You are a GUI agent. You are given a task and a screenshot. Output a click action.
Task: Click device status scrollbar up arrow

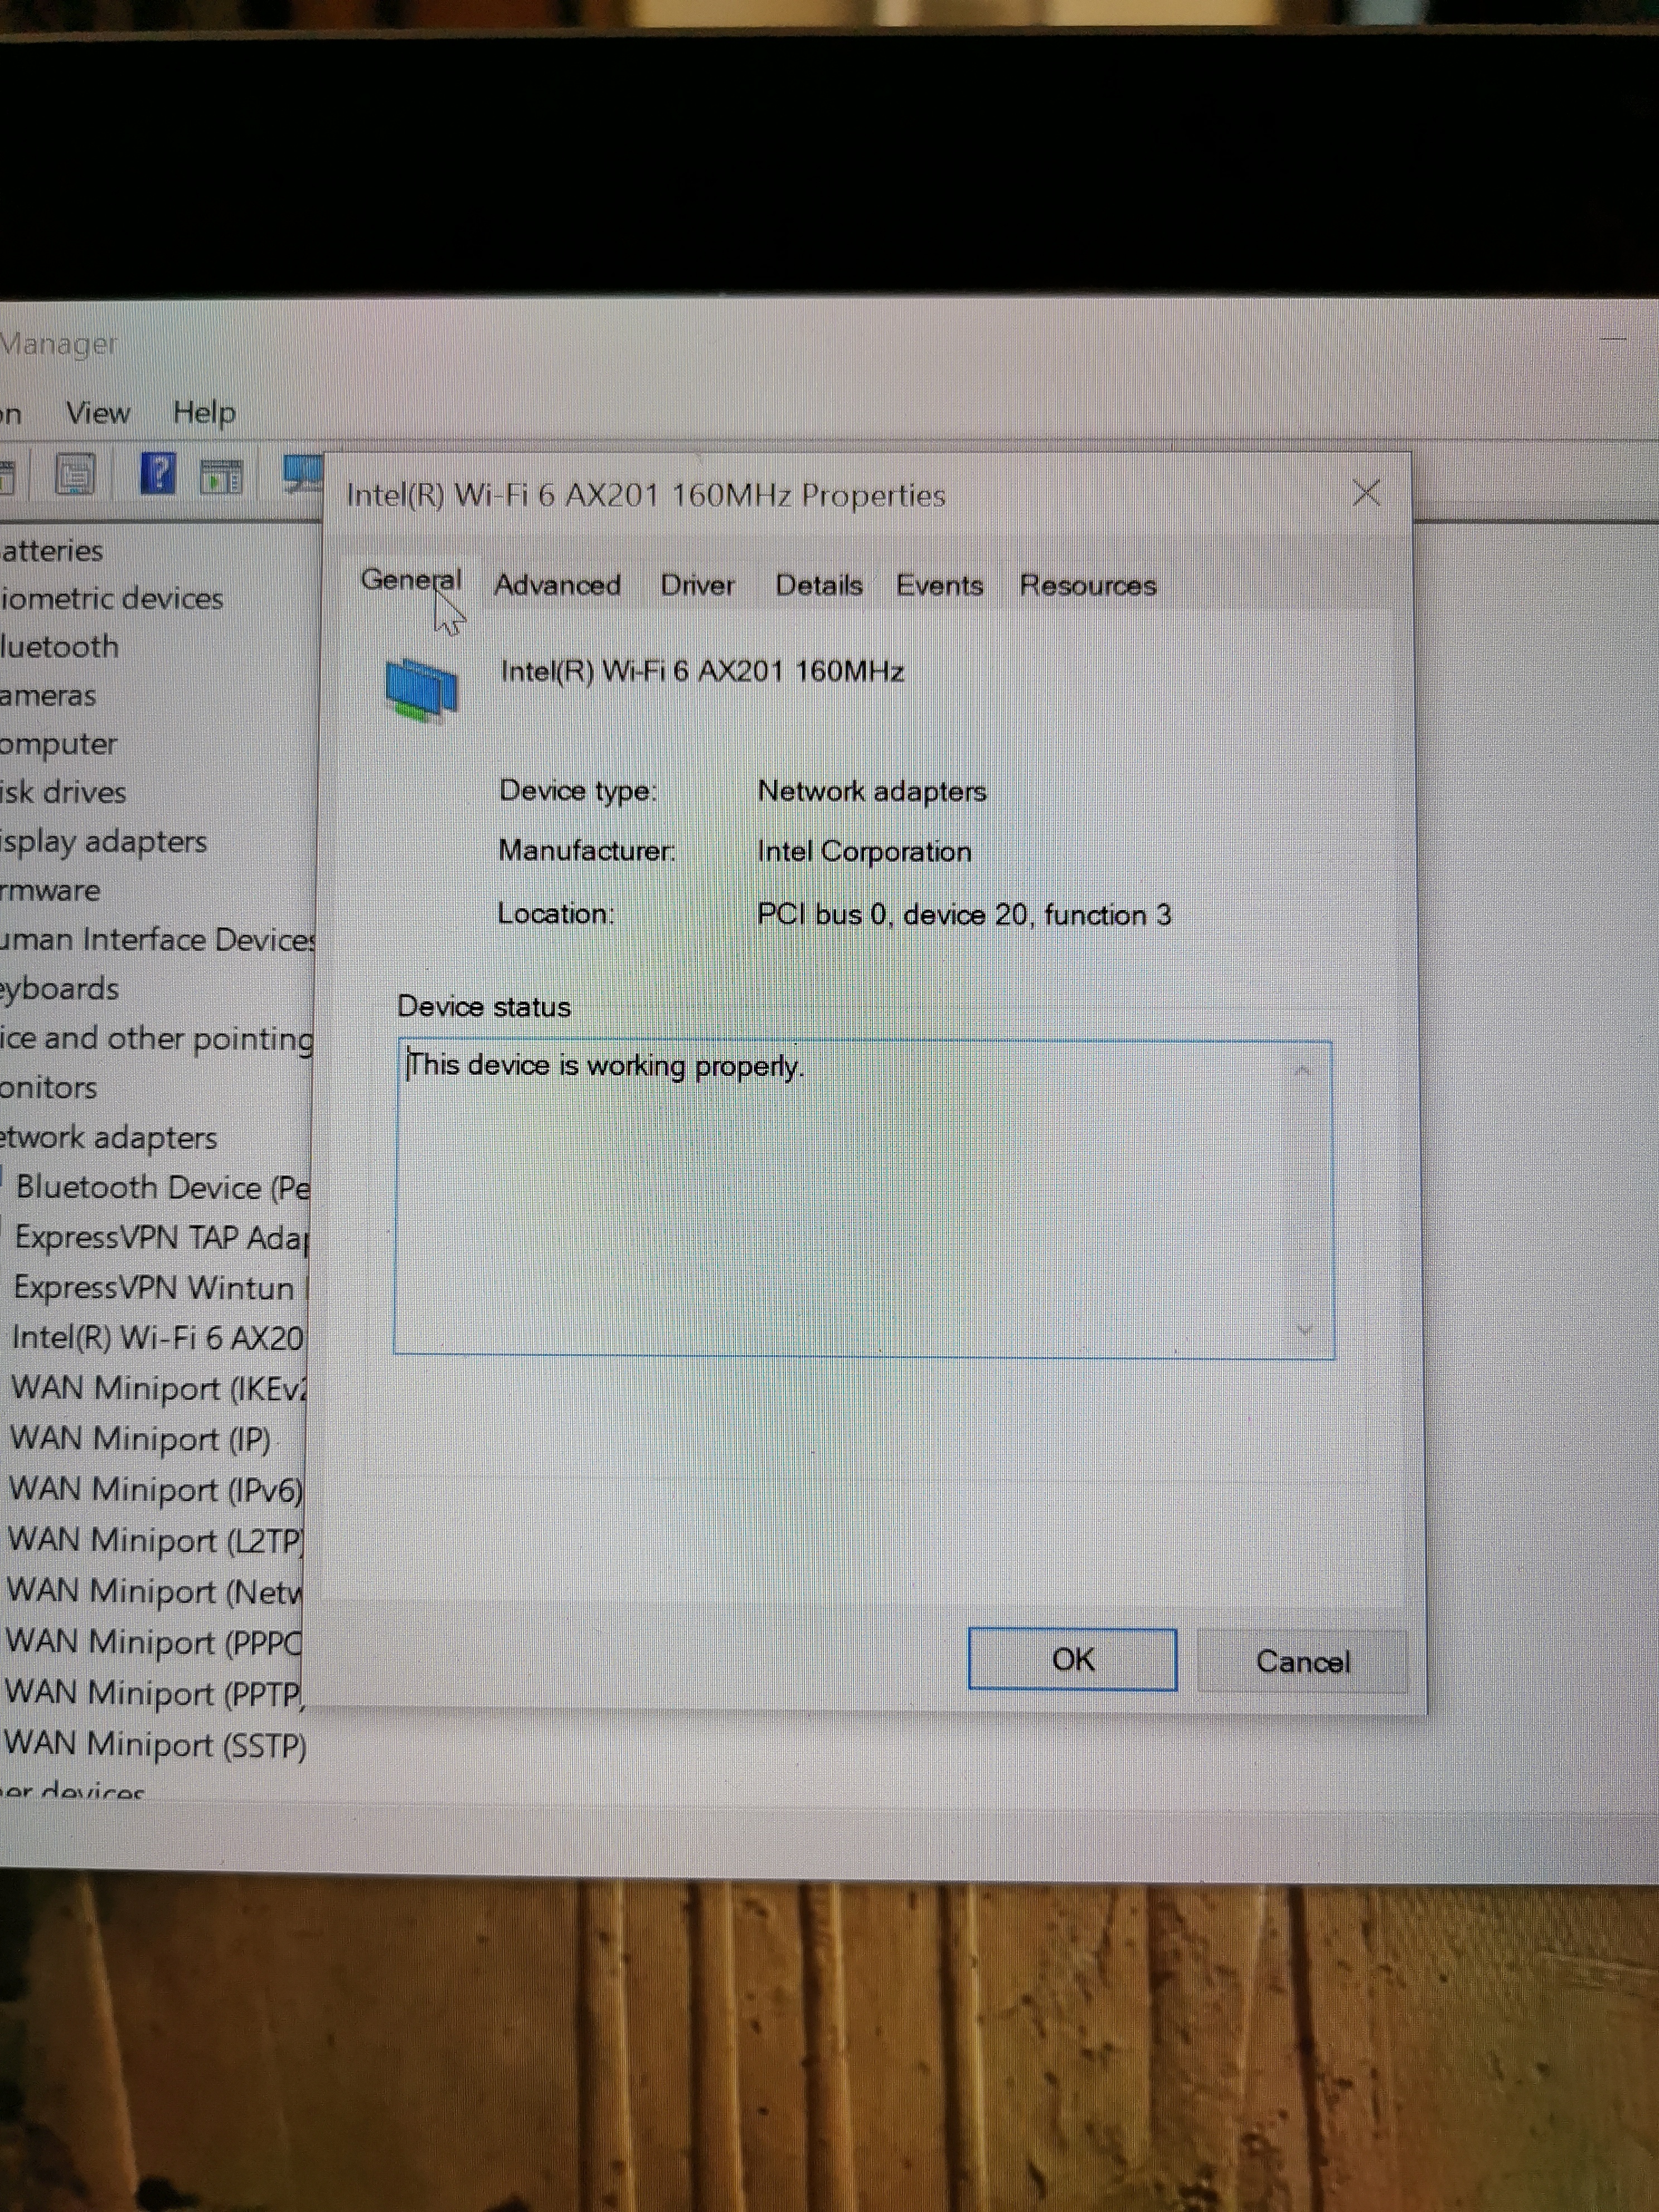pyautogui.click(x=1302, y=1072)
